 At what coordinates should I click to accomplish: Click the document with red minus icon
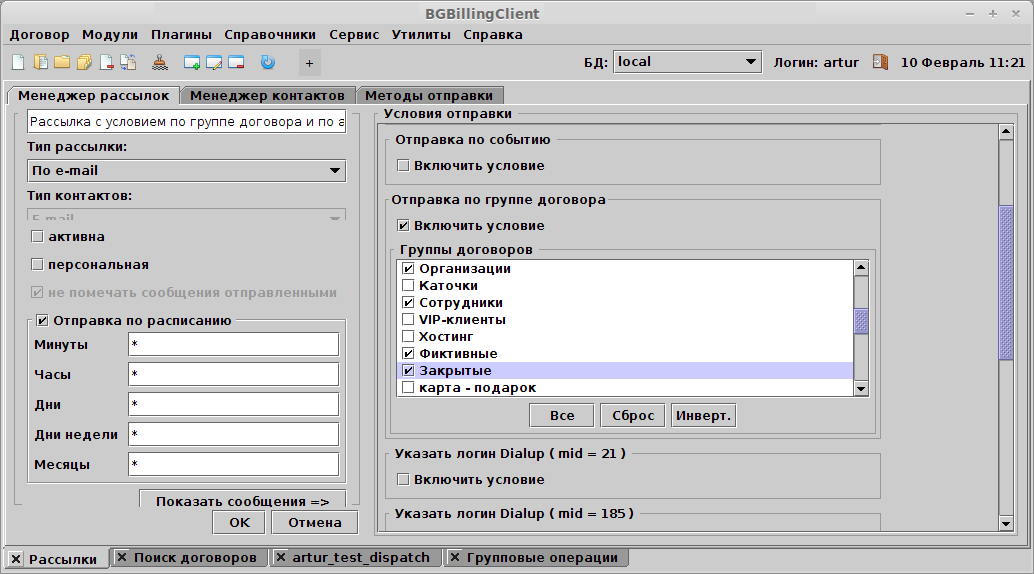click(x=106, y=62)
